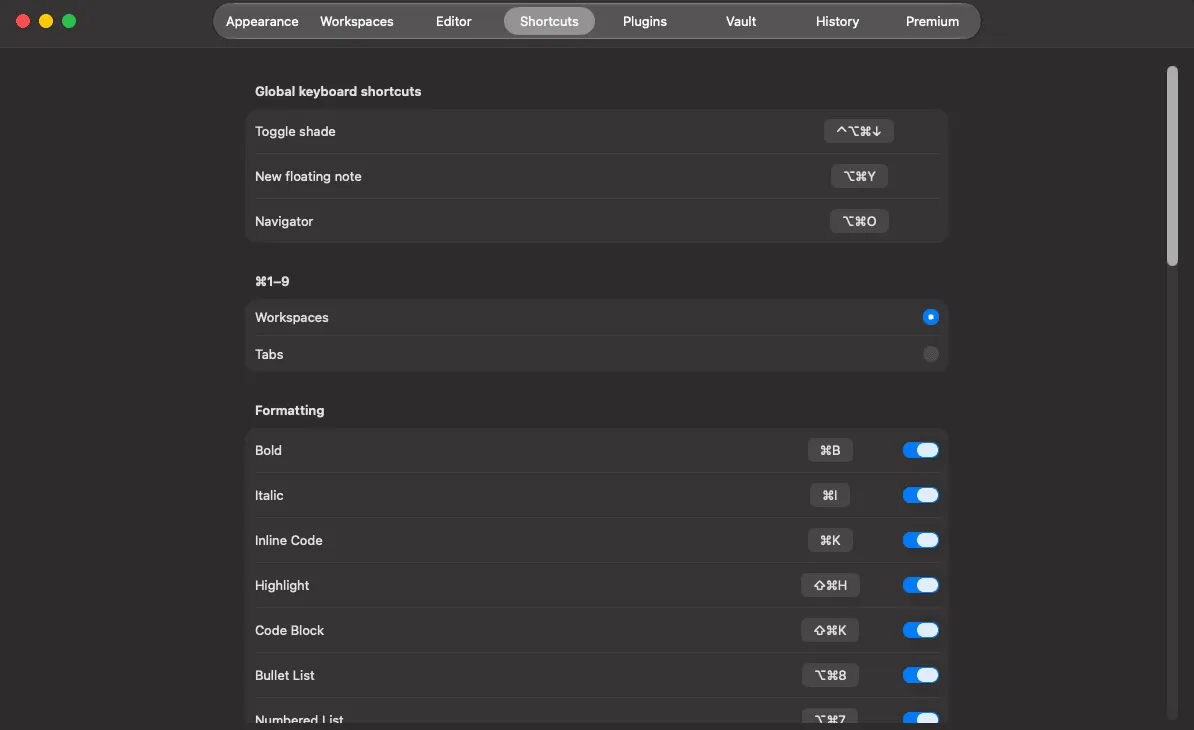The height and width of the screenshot is (730, 1194).
Task: Click the Global keyboard shortcuts heading
Action: click(x=337, y=91)
